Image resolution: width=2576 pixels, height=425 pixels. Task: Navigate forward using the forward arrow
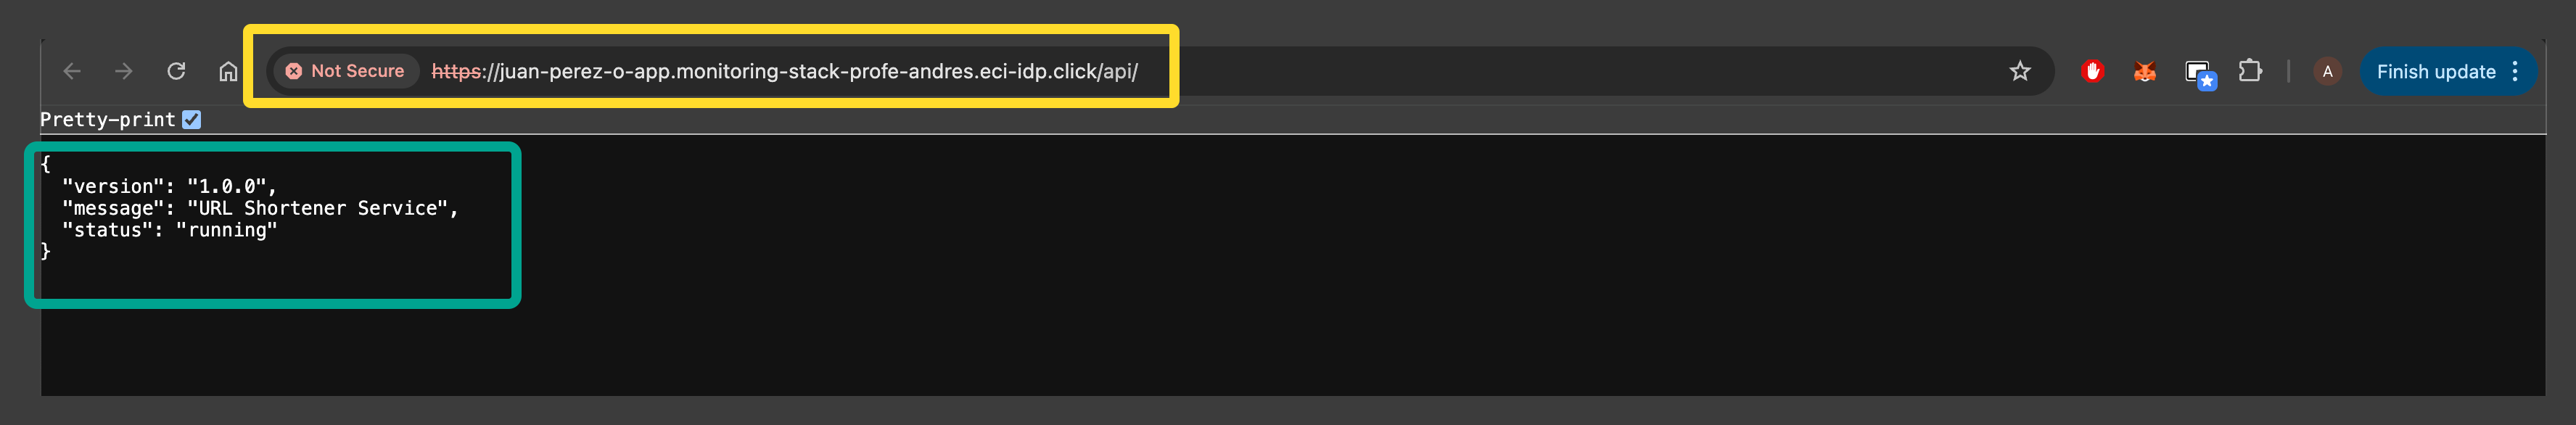click(x=123, y=71)
